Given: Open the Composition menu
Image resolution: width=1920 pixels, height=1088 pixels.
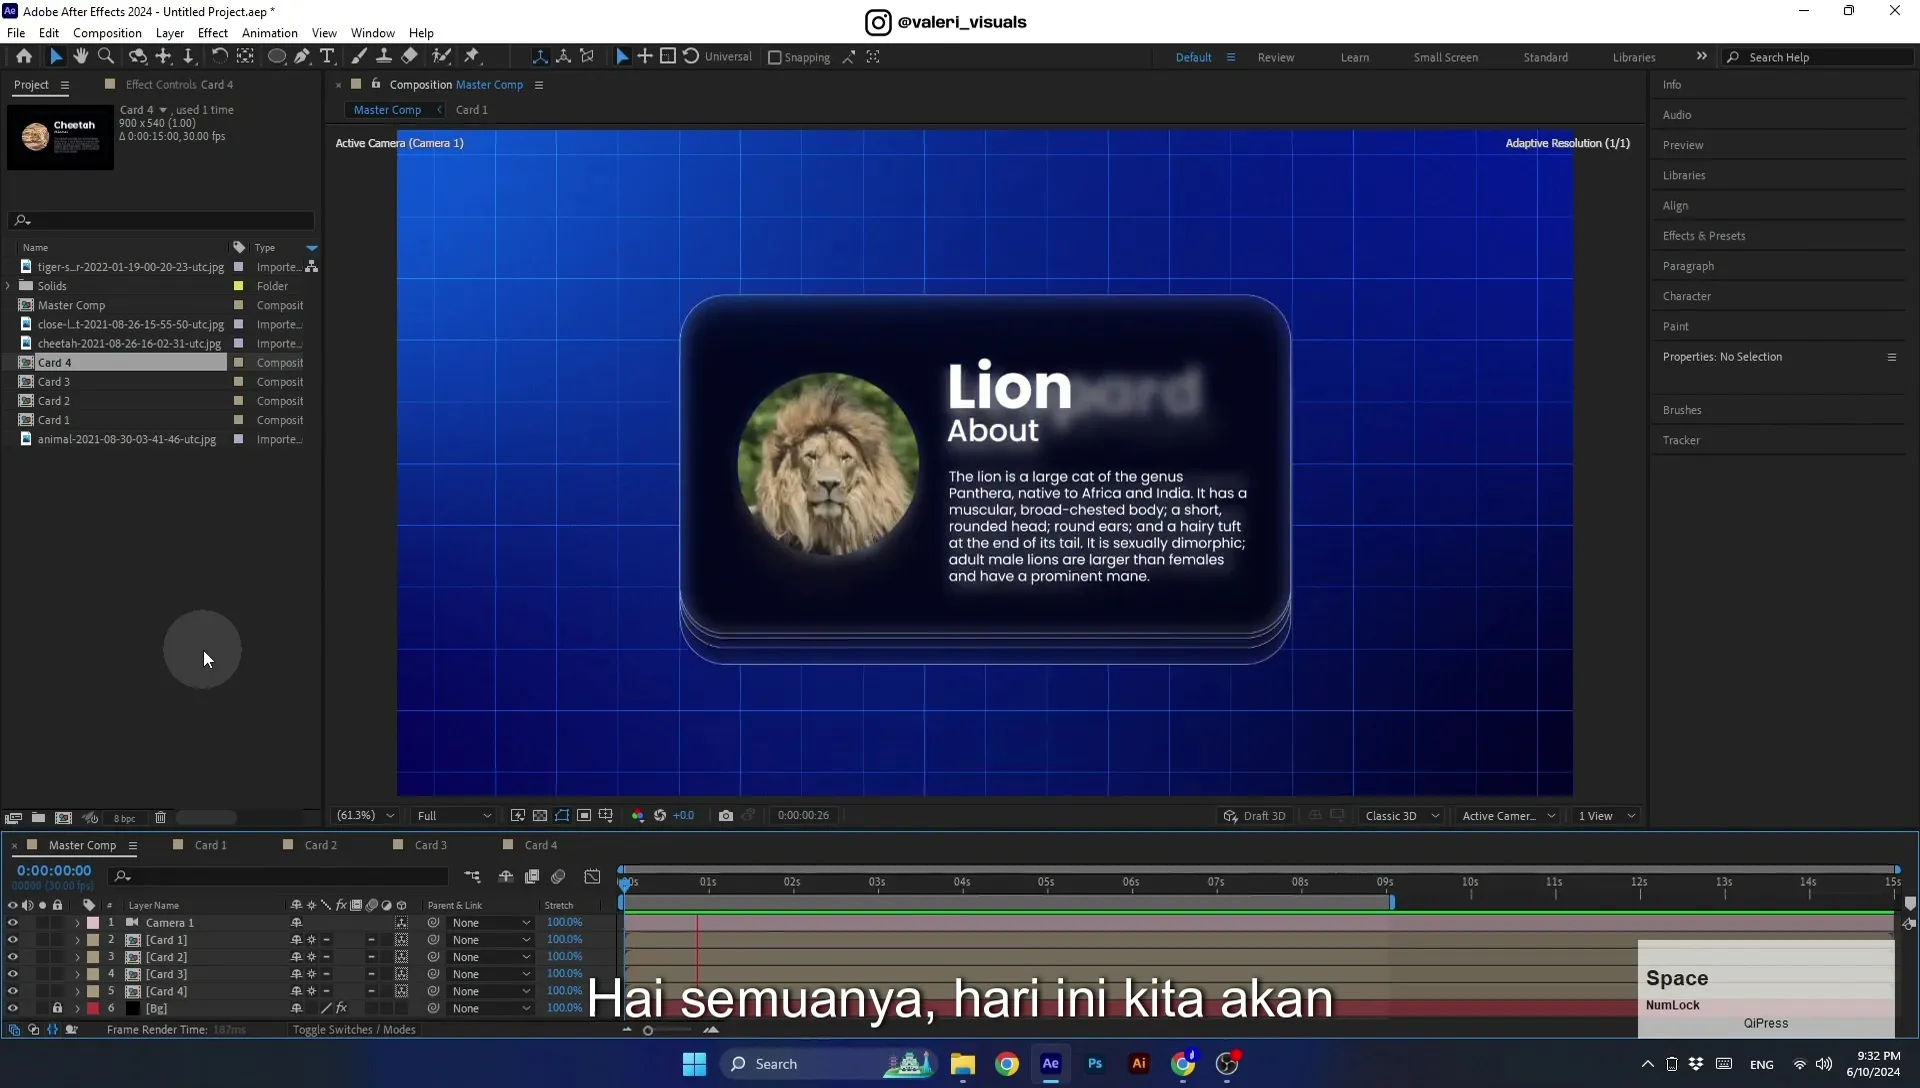Looking at the screenshot, I should click(107, 33).
